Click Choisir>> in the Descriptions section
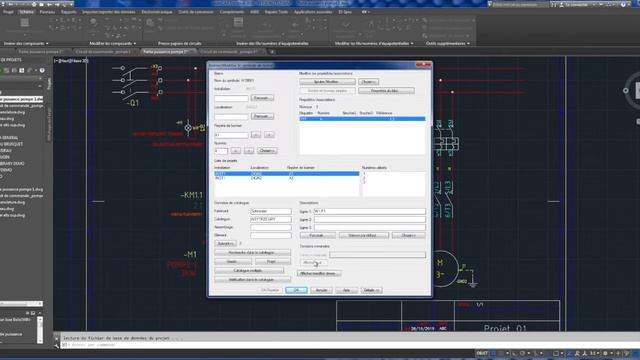The height and width of the screenshot is (360, 640). [409, 236]
